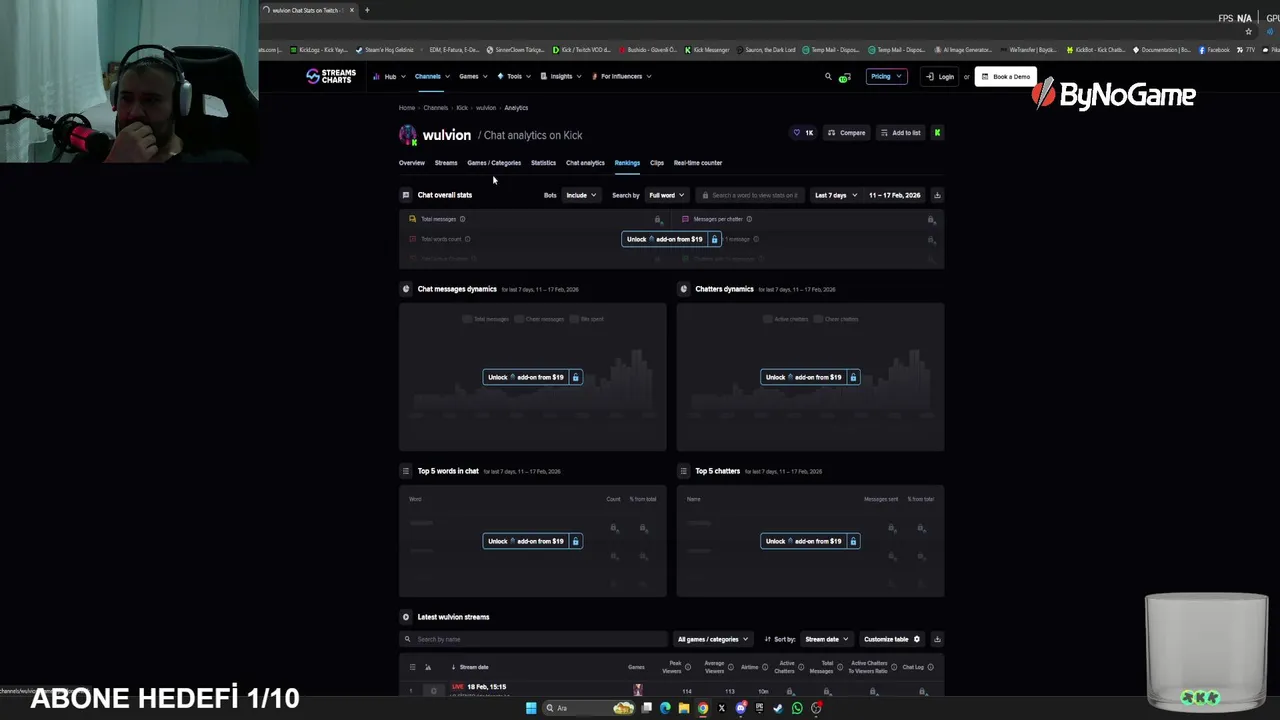Click the Compare button
Image resolution: width=1280 pixels, height=720 pixels.
(846, 132)
